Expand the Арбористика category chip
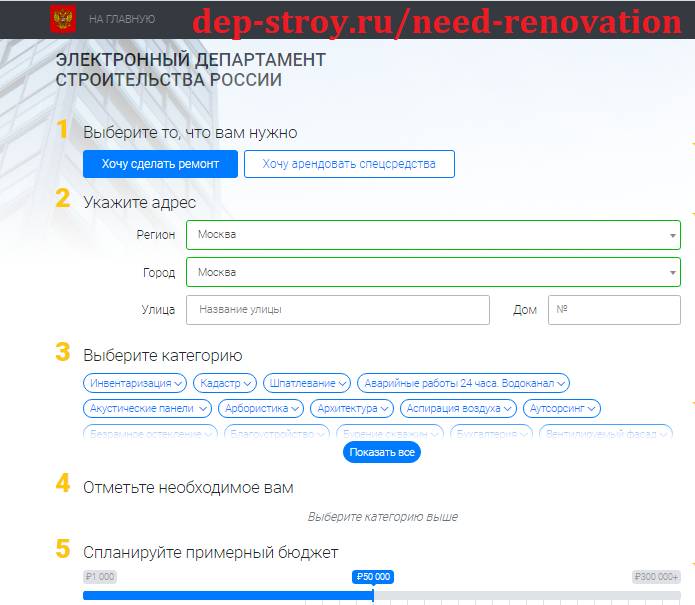The width and height of the screenshot is (695, 605). pos(260,408)
